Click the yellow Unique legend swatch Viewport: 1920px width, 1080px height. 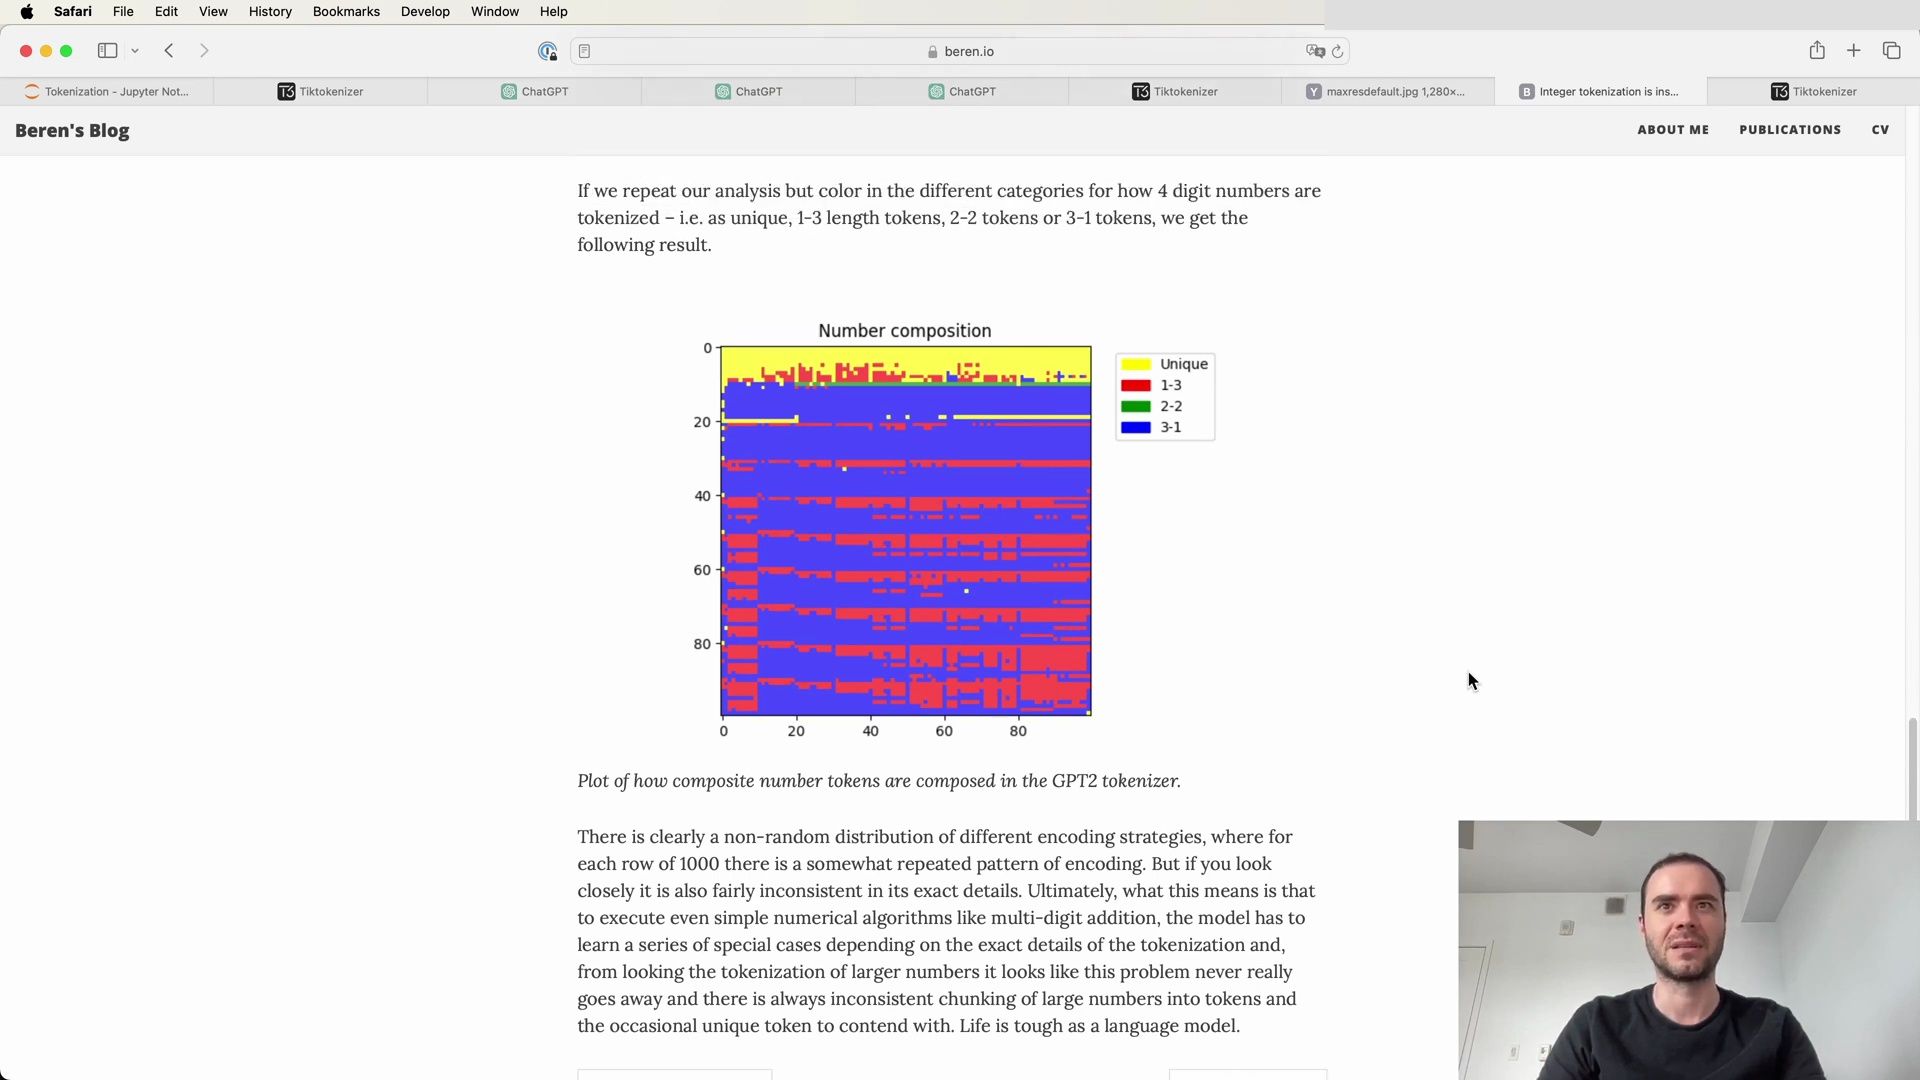(1136, 364)
